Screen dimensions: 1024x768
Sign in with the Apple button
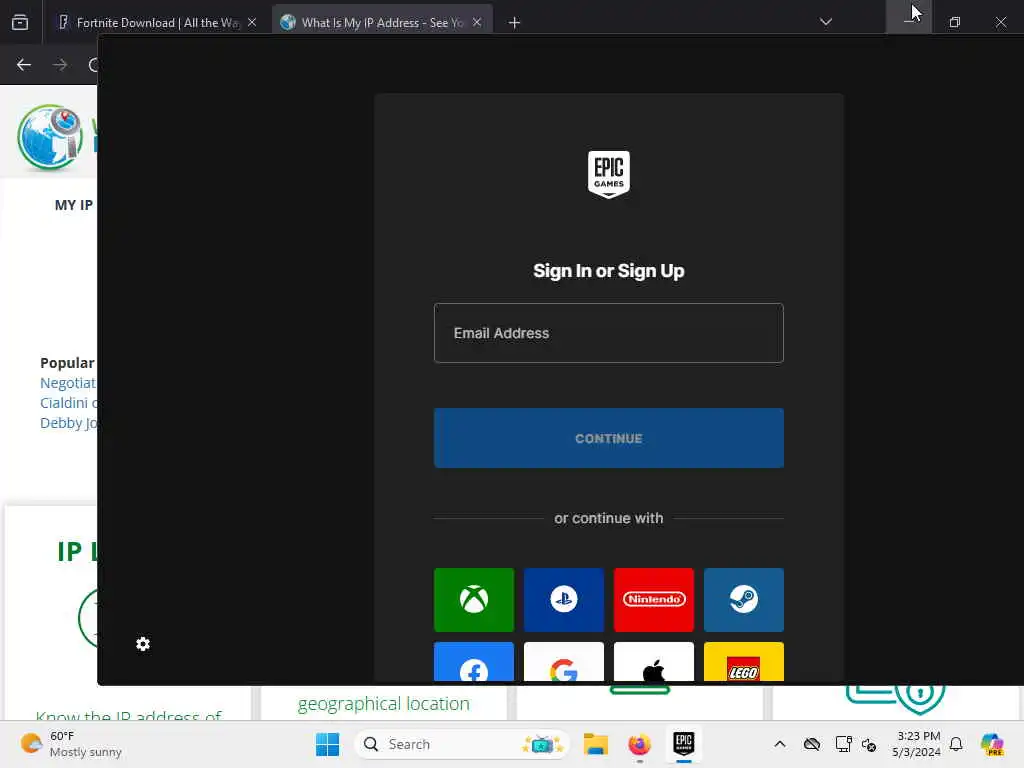(x=654, y=662)
